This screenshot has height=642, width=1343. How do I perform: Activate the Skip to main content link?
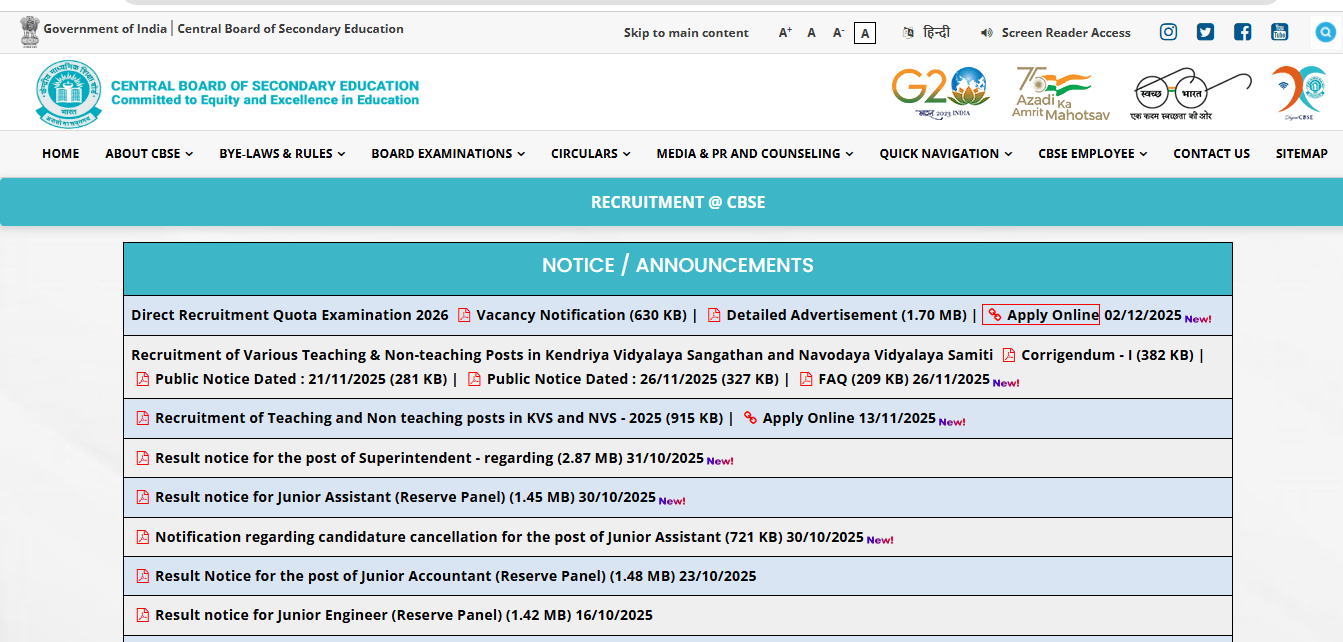(686, 32)
